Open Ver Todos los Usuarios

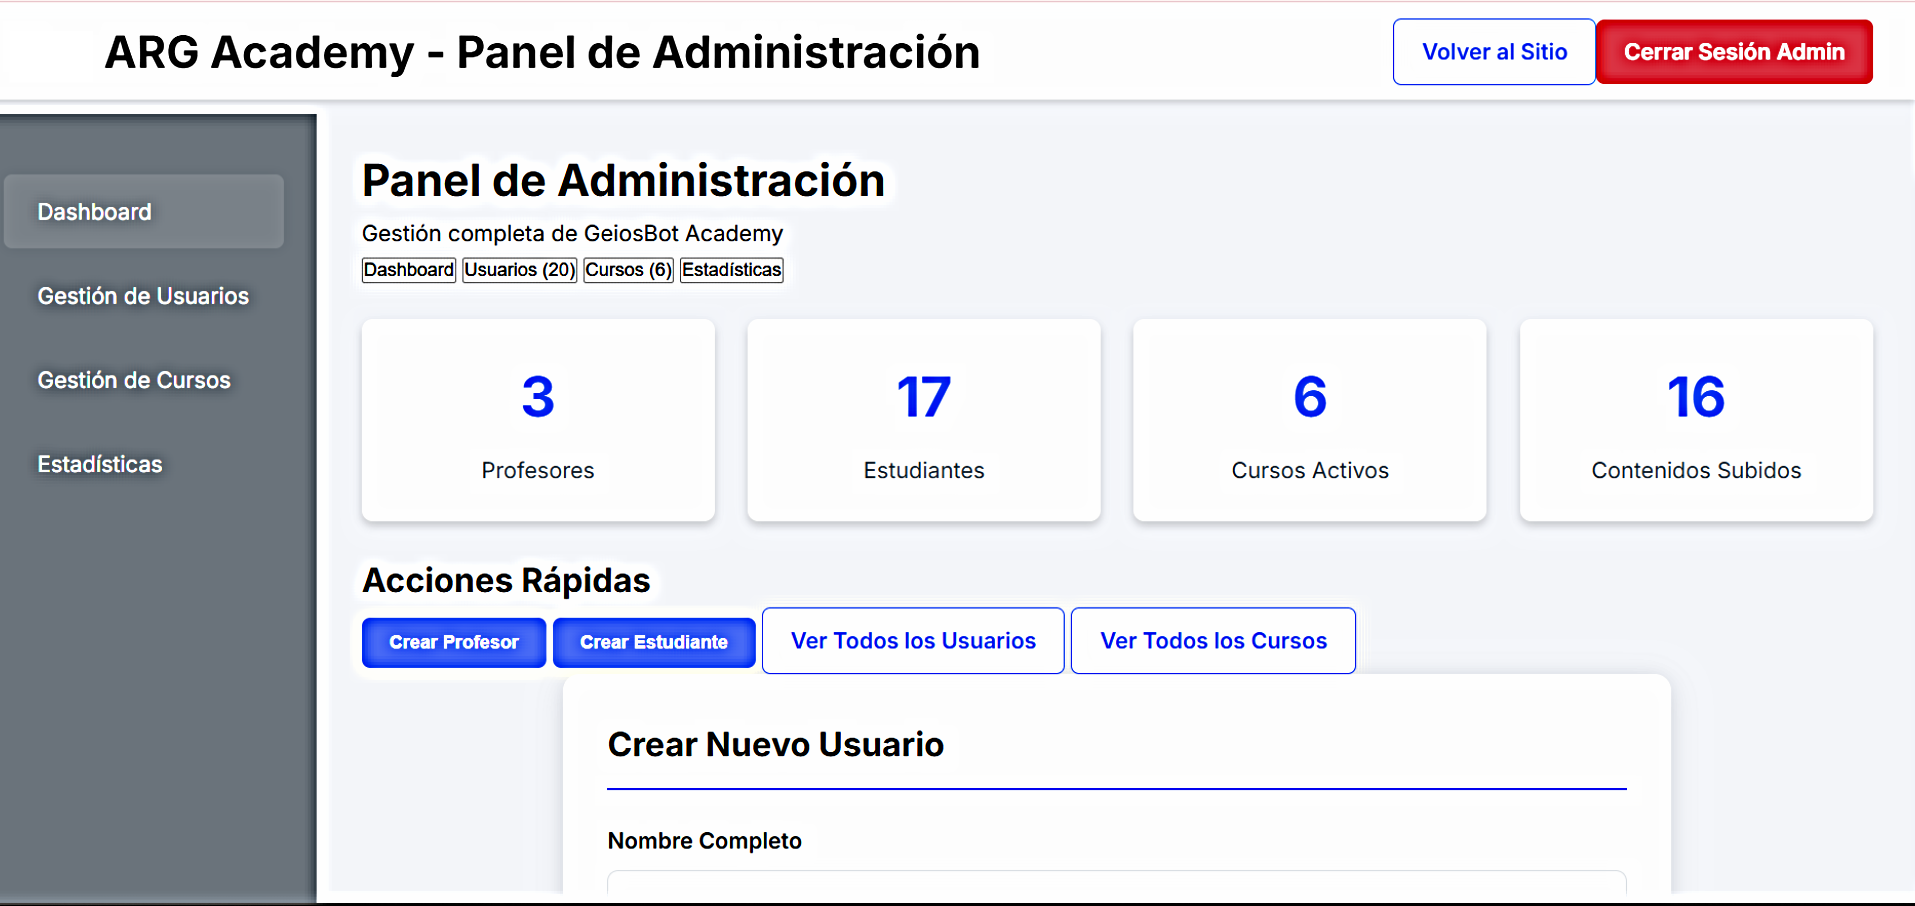912,640
